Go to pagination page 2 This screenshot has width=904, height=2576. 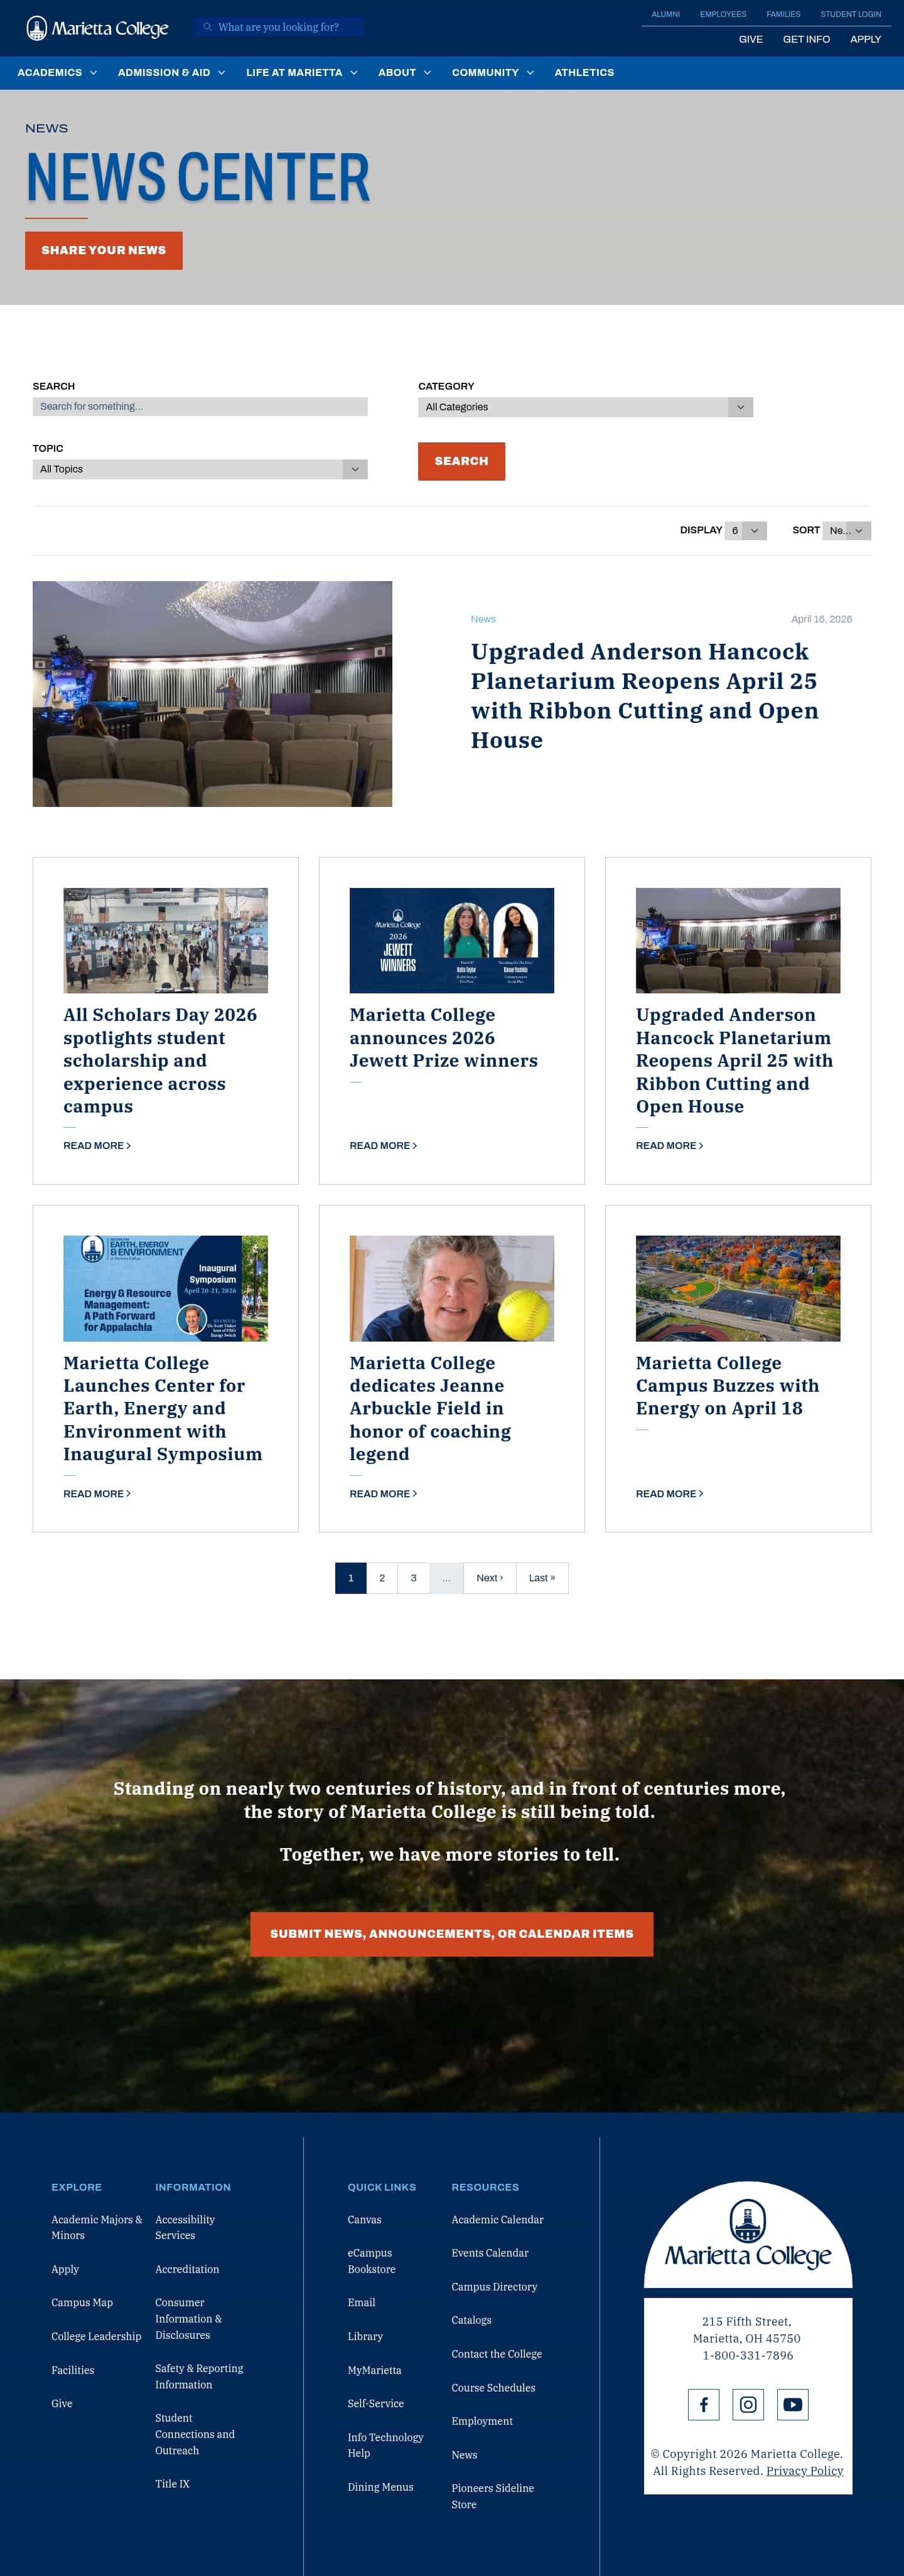[x=382, y=1578]
